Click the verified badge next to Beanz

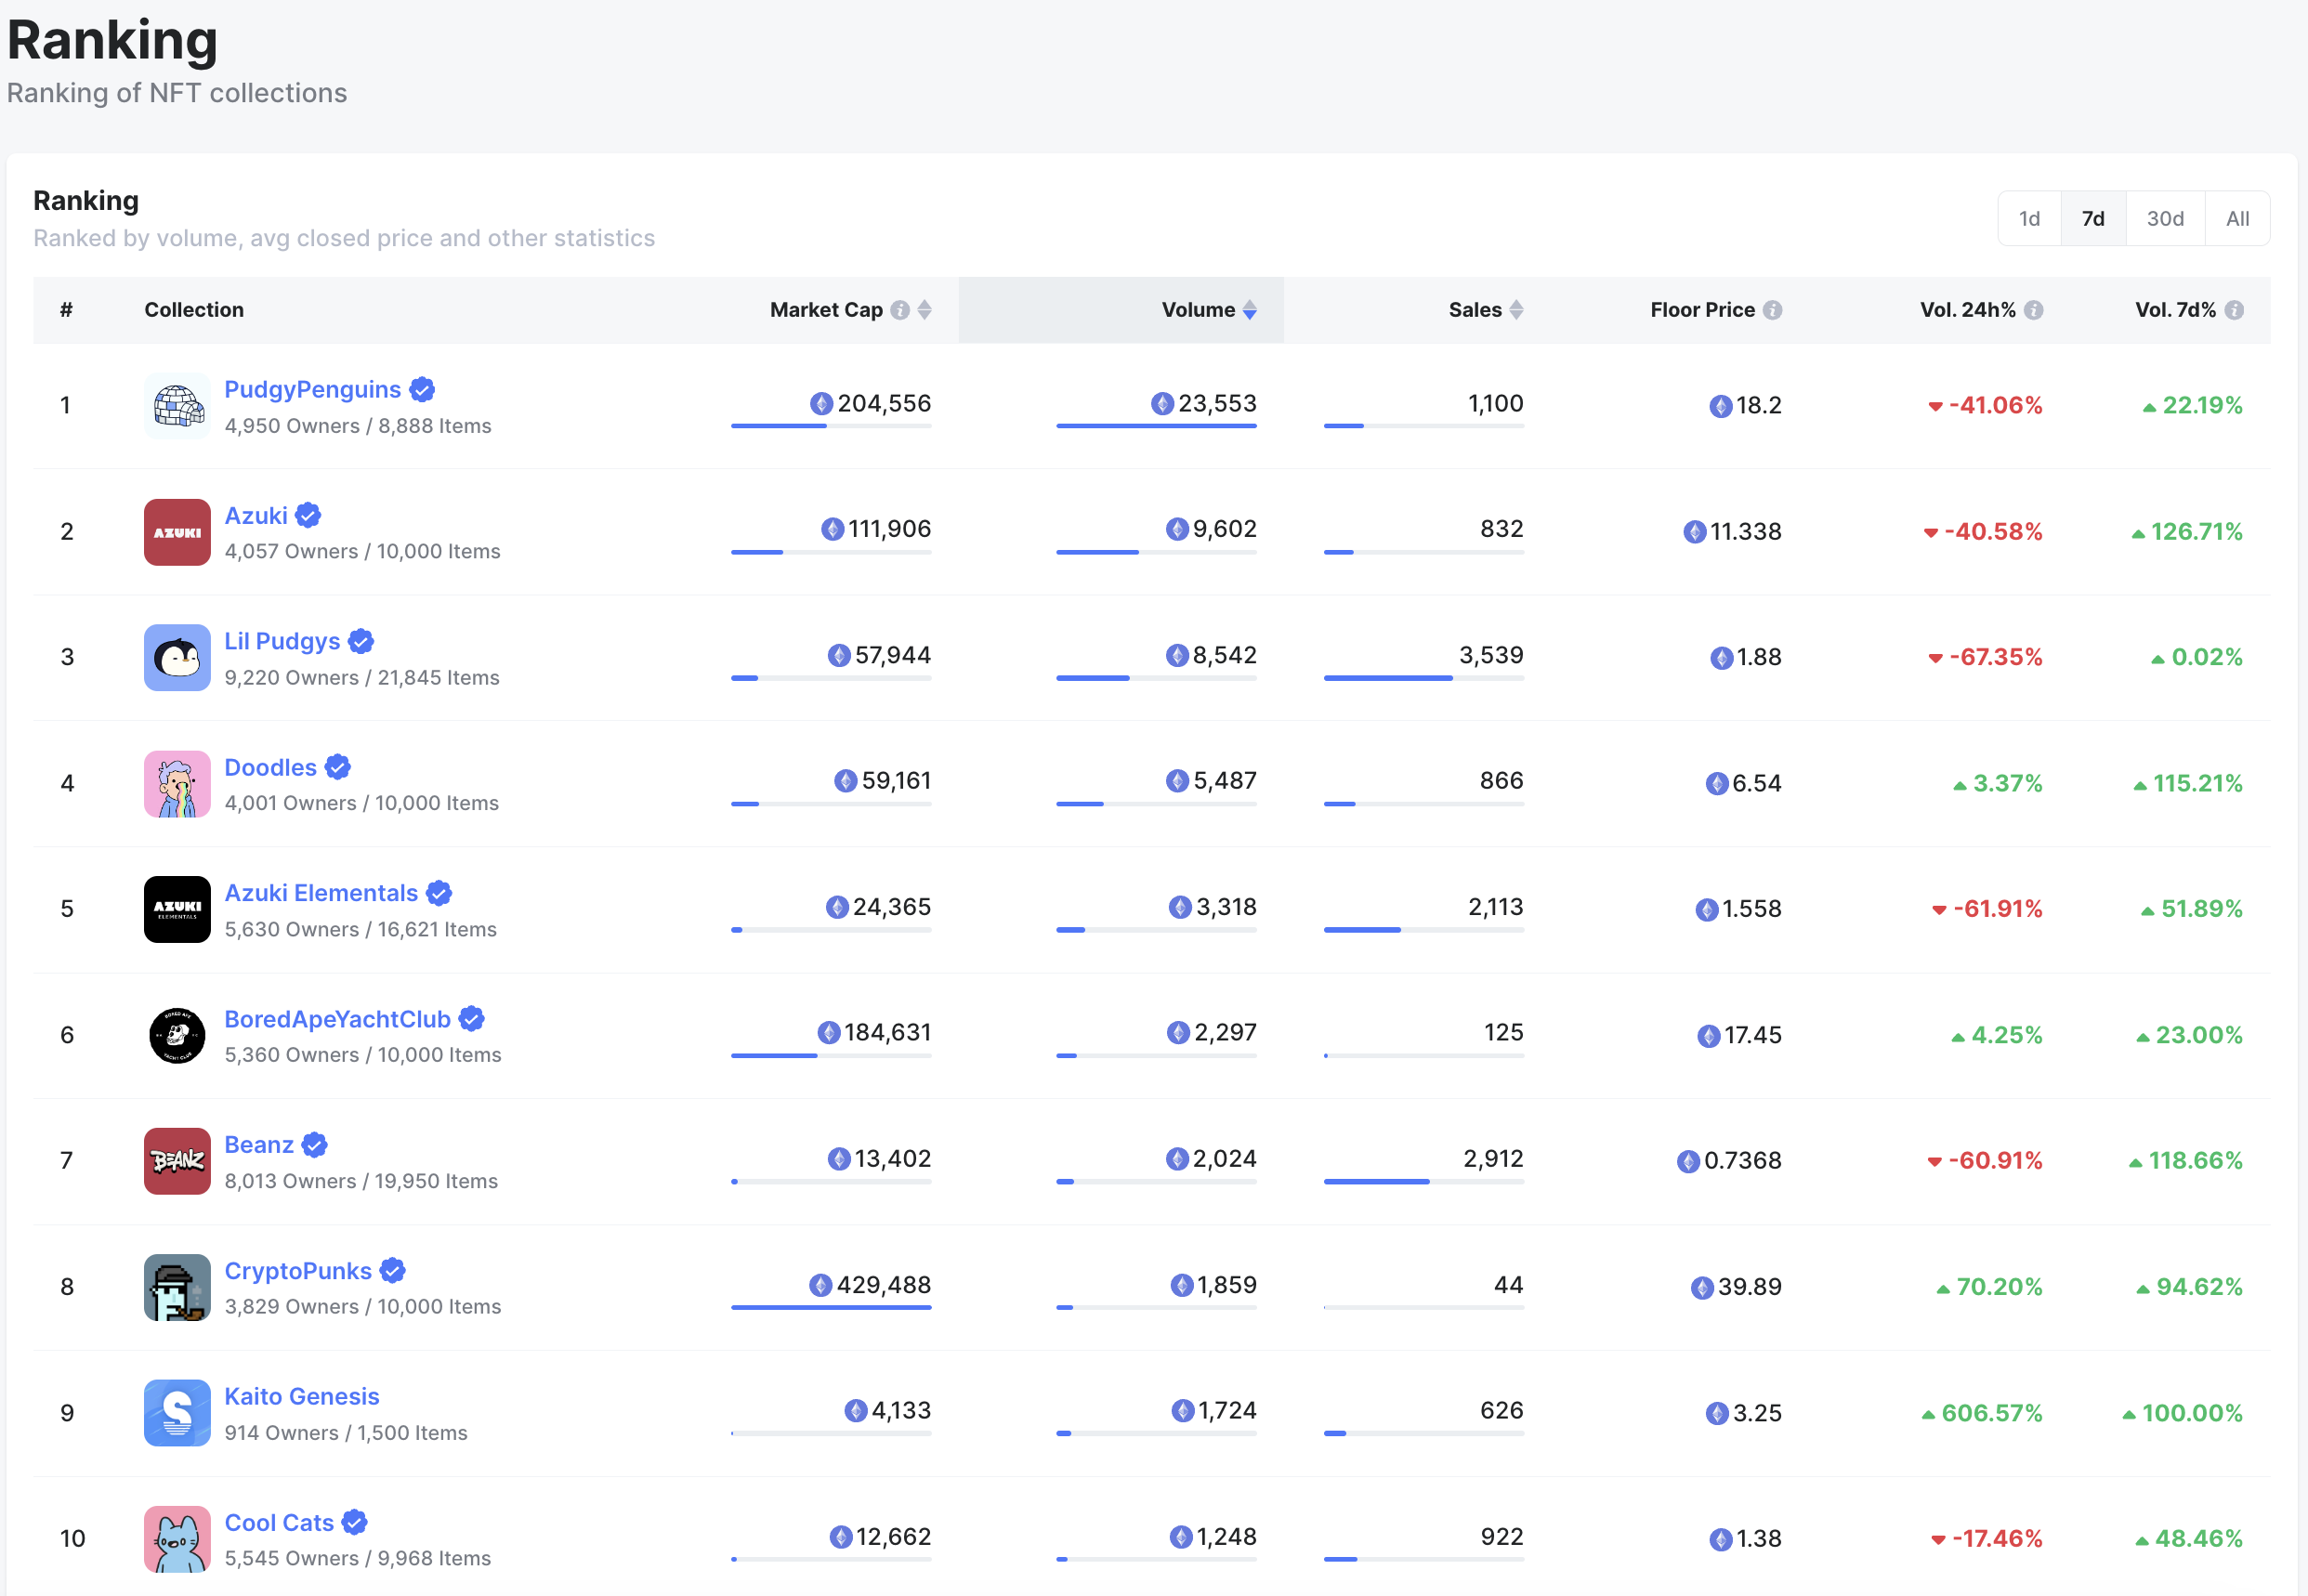click(315, 1145)
